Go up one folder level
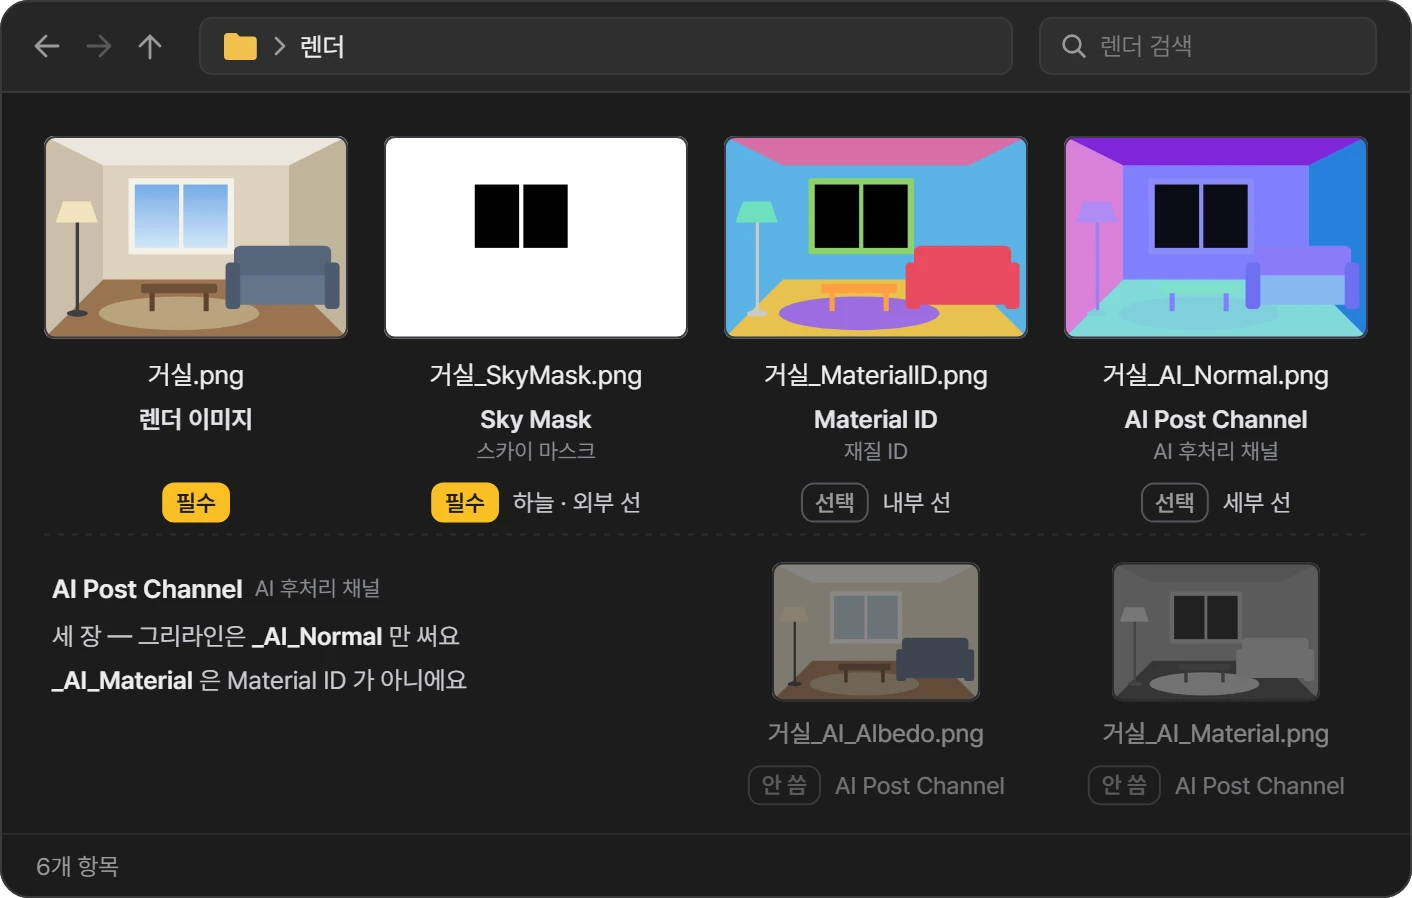 [150, 46]
